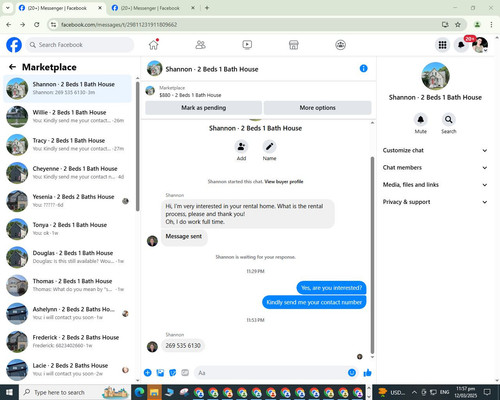Viewport: 500px width, 400px height.
Task: Show hidden system tray icons
Action: [414, 392]
